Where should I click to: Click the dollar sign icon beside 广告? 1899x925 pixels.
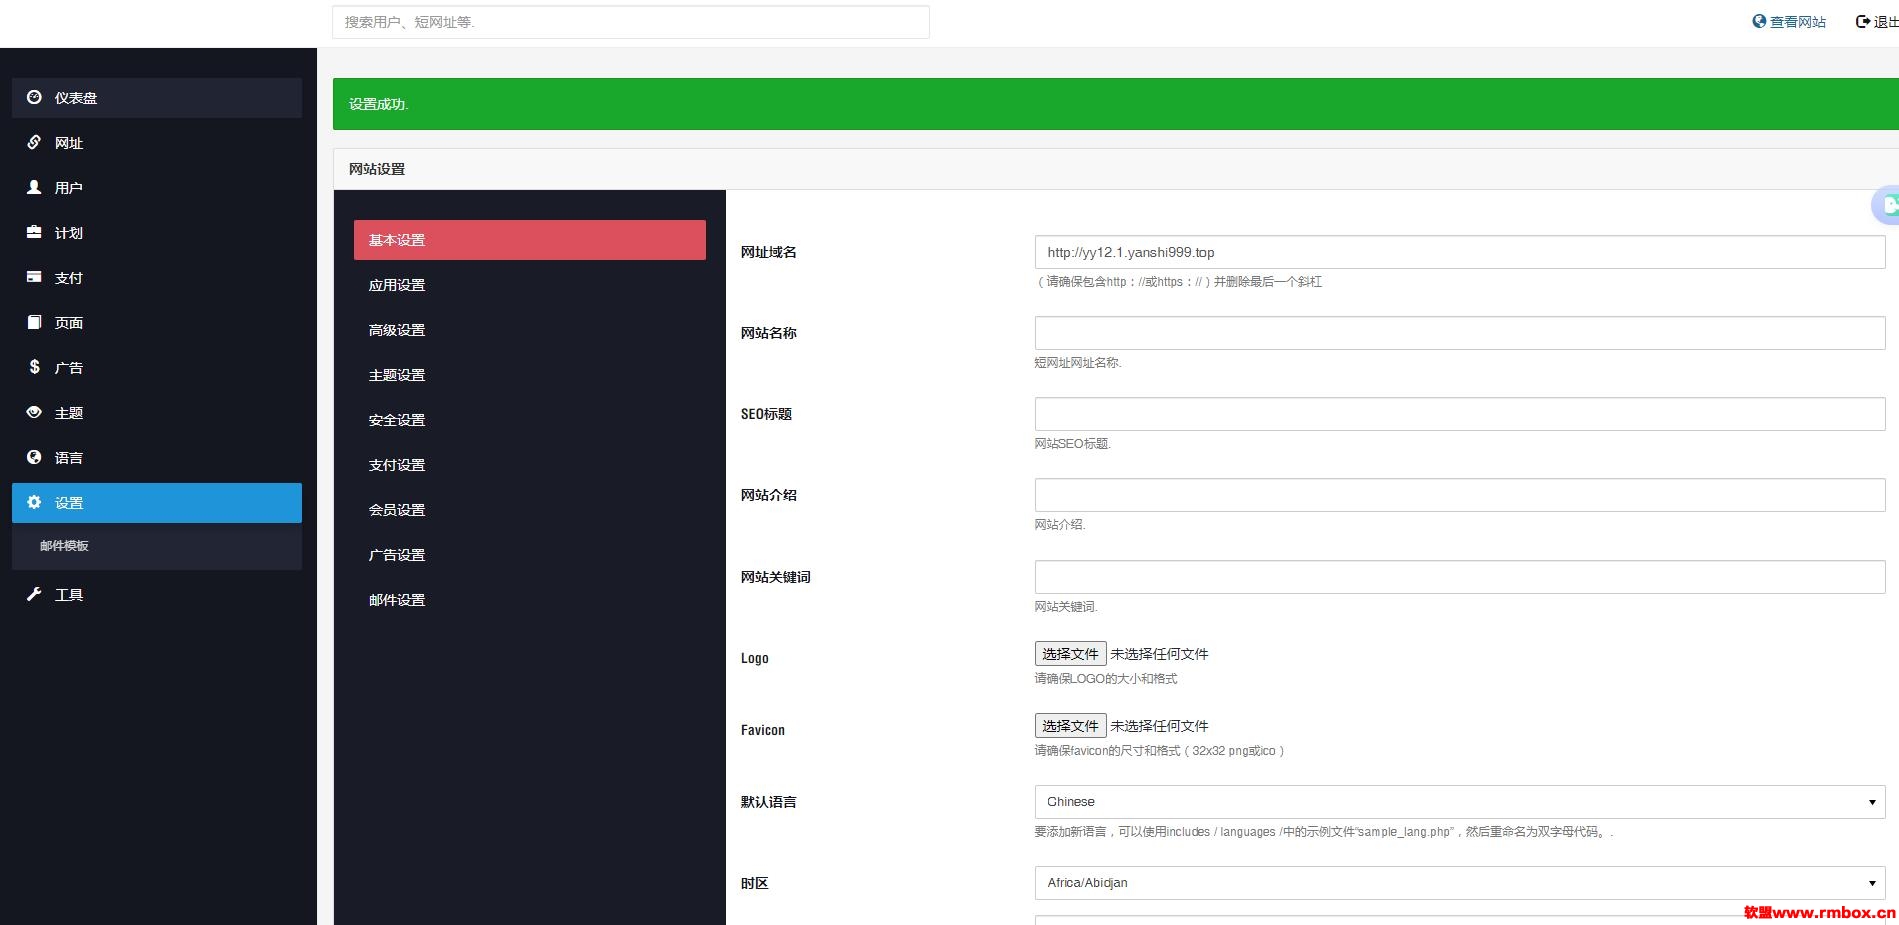(34, 367)
